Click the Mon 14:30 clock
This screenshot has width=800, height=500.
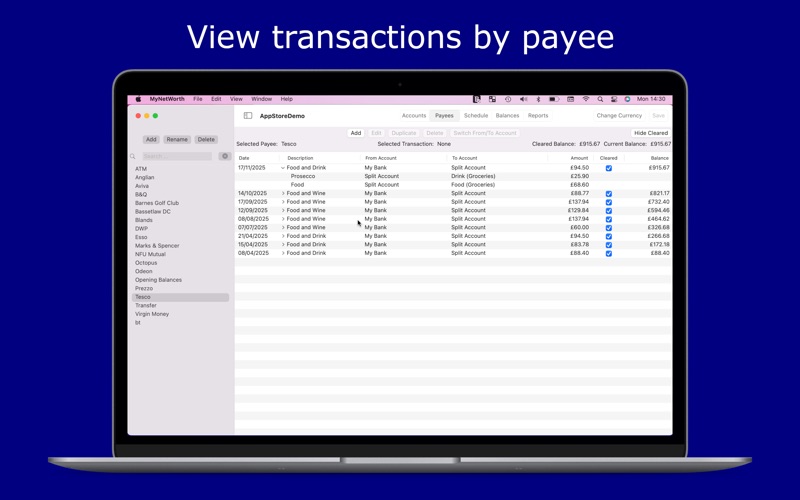651,99
